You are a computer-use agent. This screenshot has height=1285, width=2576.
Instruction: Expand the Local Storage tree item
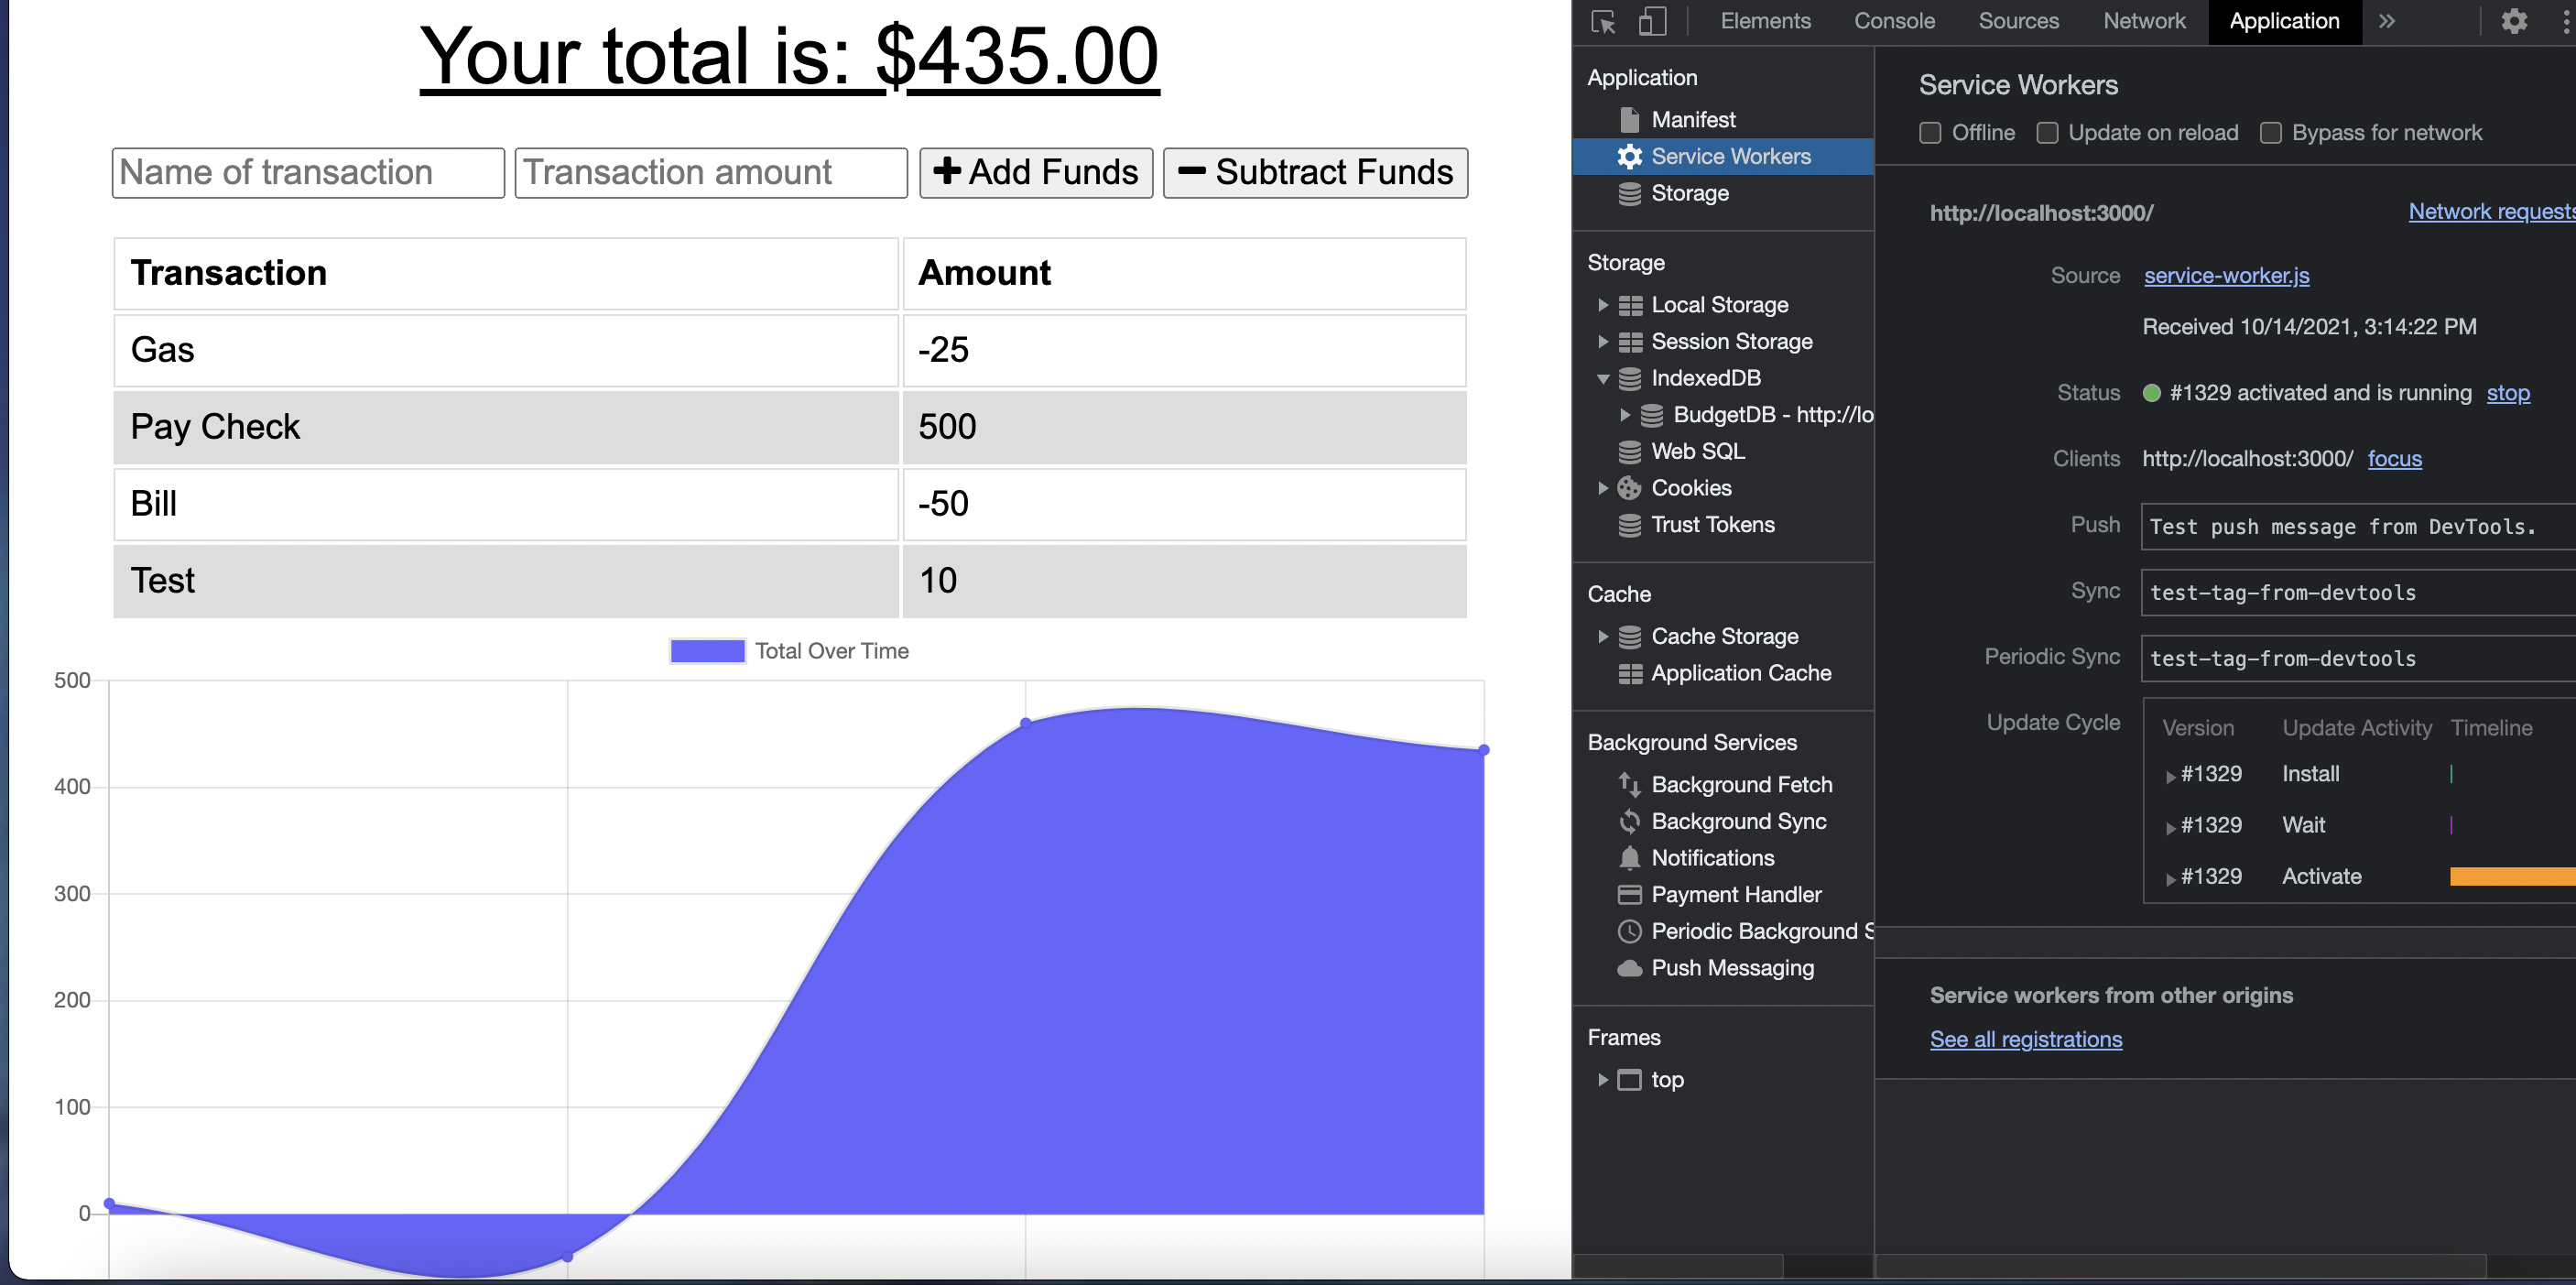tap(1604, 305)
